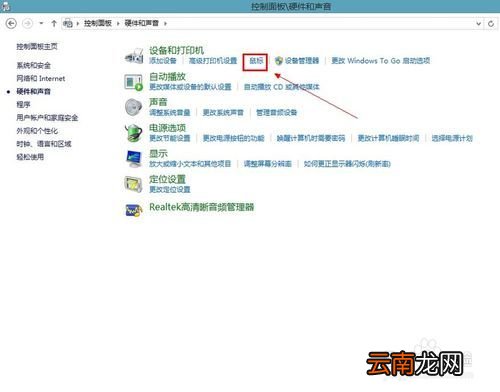Click 调整屏幕分辨率 link

268,164
